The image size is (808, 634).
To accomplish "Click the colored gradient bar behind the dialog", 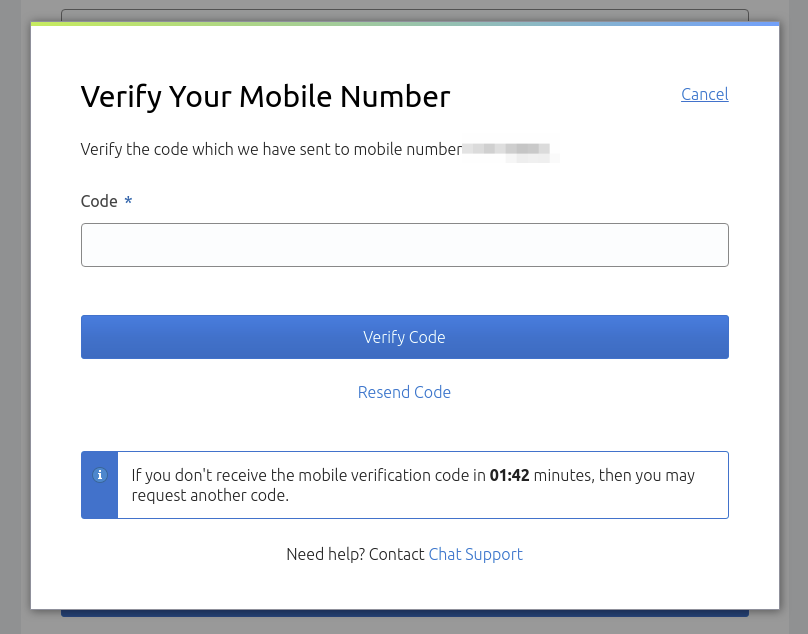I will (400, 22).
